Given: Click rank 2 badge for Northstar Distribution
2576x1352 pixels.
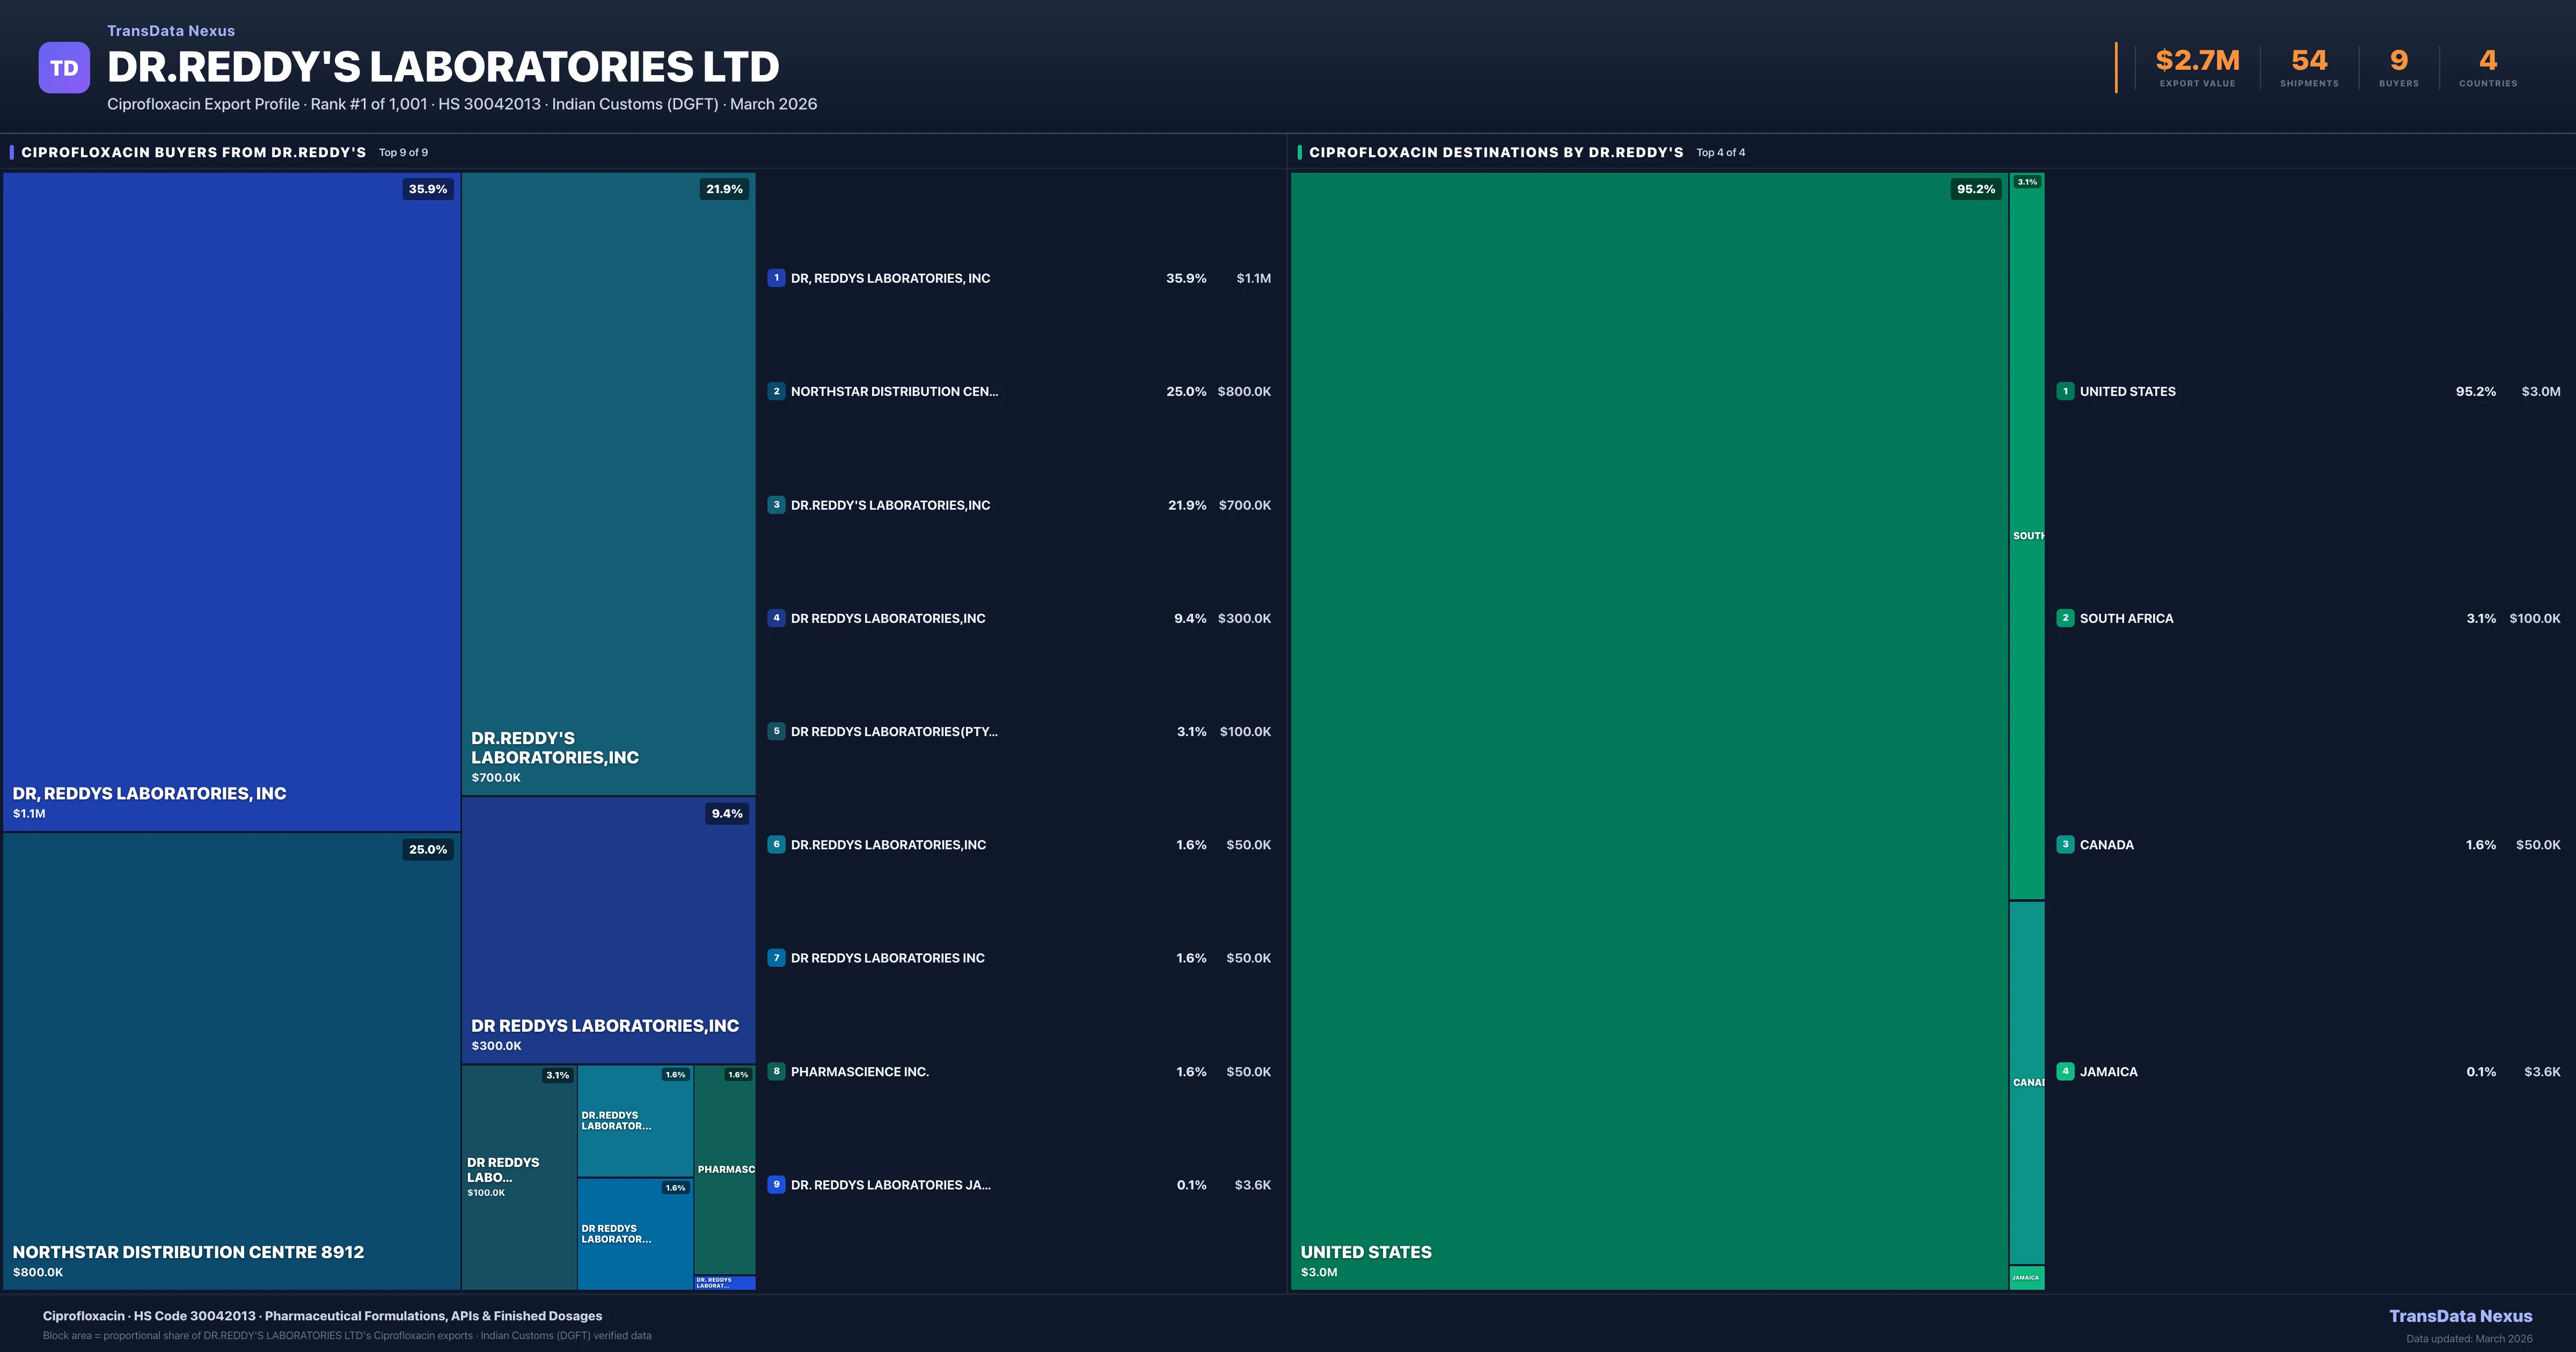Looking at the screenshot, I should point(776,391).
